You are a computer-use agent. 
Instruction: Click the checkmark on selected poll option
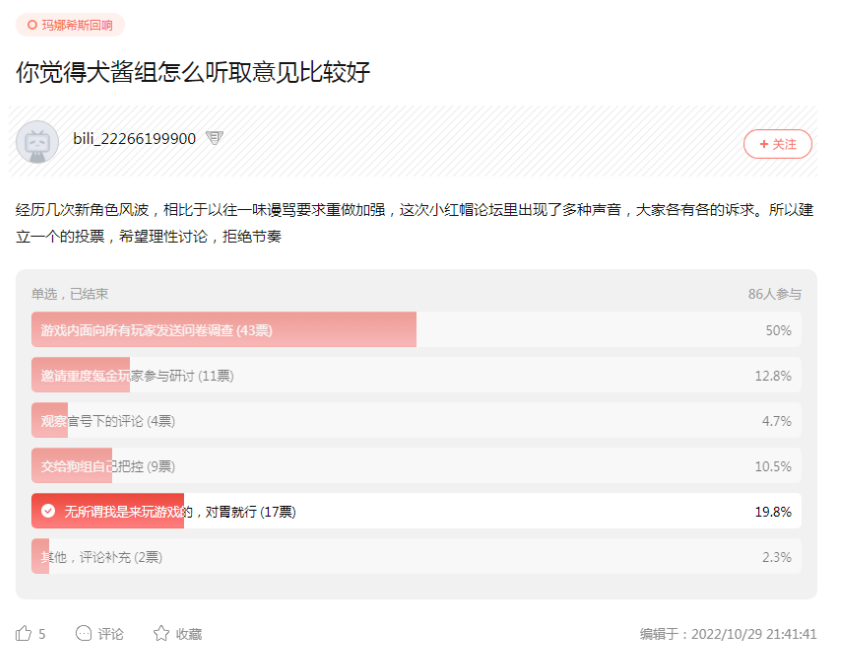[48, 511]
